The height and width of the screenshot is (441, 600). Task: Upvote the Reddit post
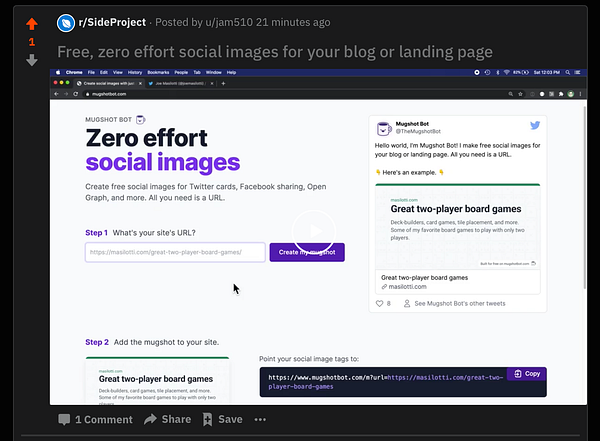click(32, 24)
